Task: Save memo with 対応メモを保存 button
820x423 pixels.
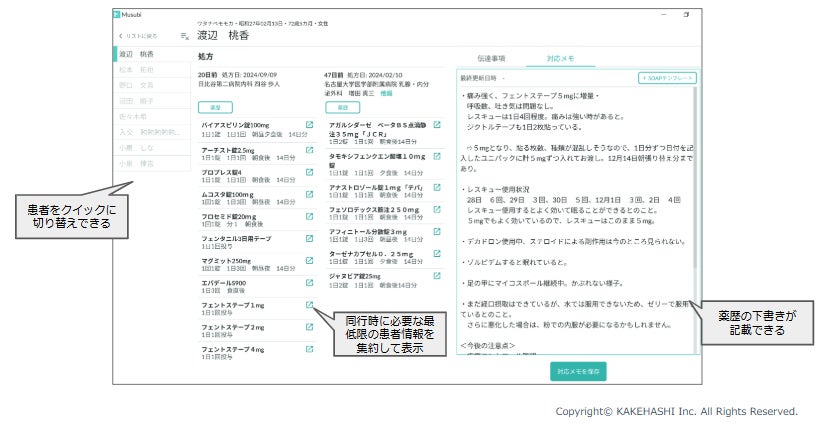Action: (578, 371)
